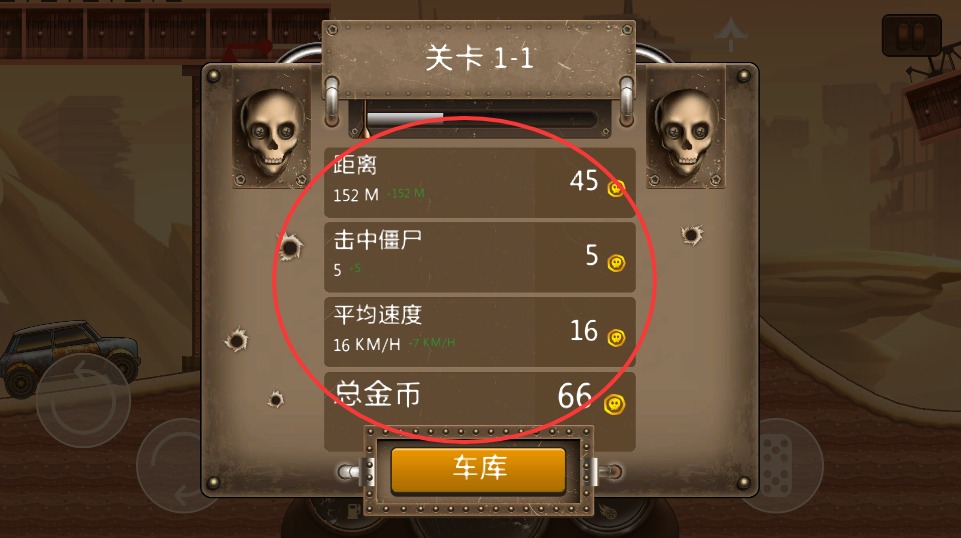
Task: Click the coin icon beside 16 reward
Action: tap(616, 338)
